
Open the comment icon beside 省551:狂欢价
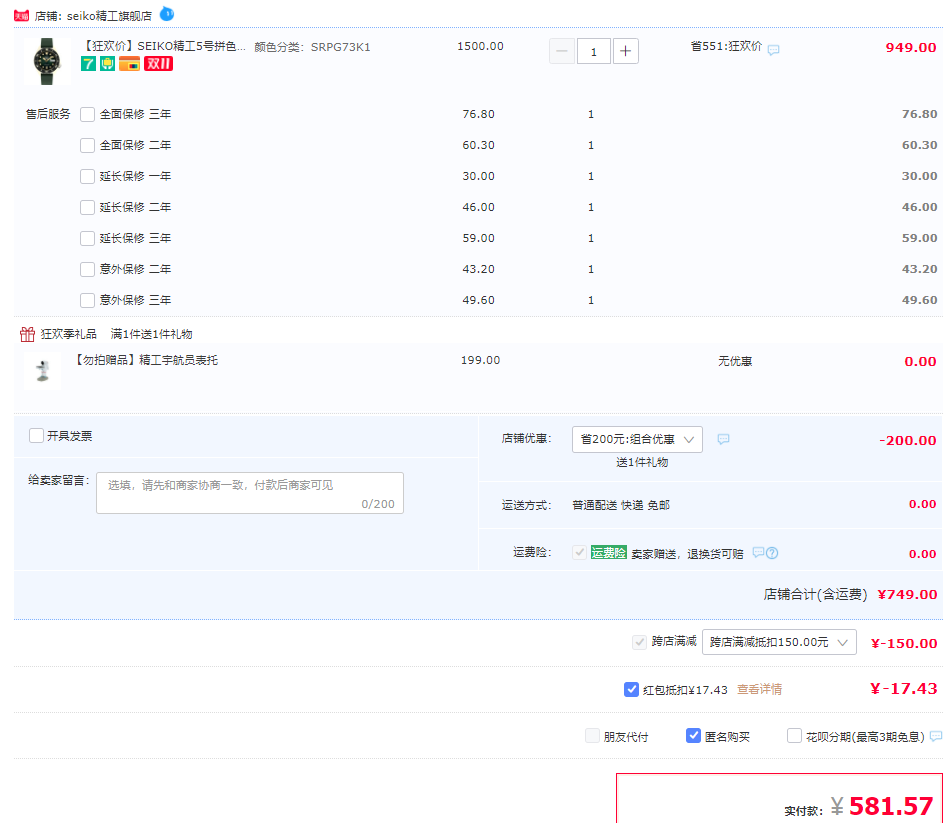[773, 50]
